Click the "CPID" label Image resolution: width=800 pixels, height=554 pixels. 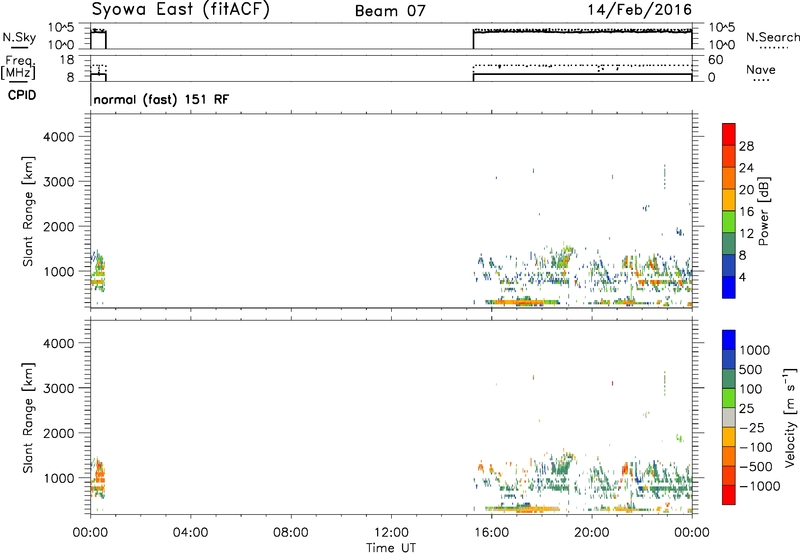[22, 95]
